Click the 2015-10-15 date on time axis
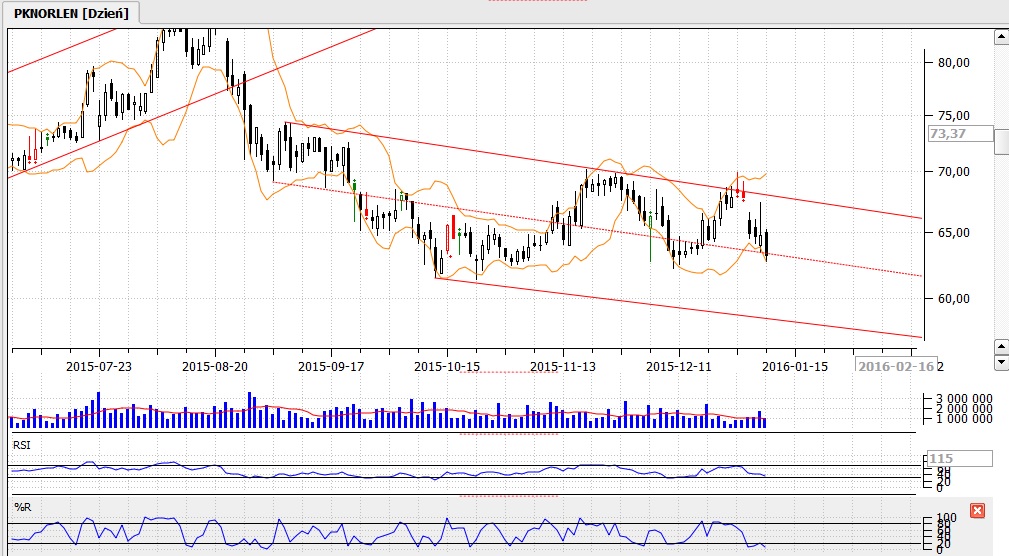1009x556 pixels. click(447, 366)
